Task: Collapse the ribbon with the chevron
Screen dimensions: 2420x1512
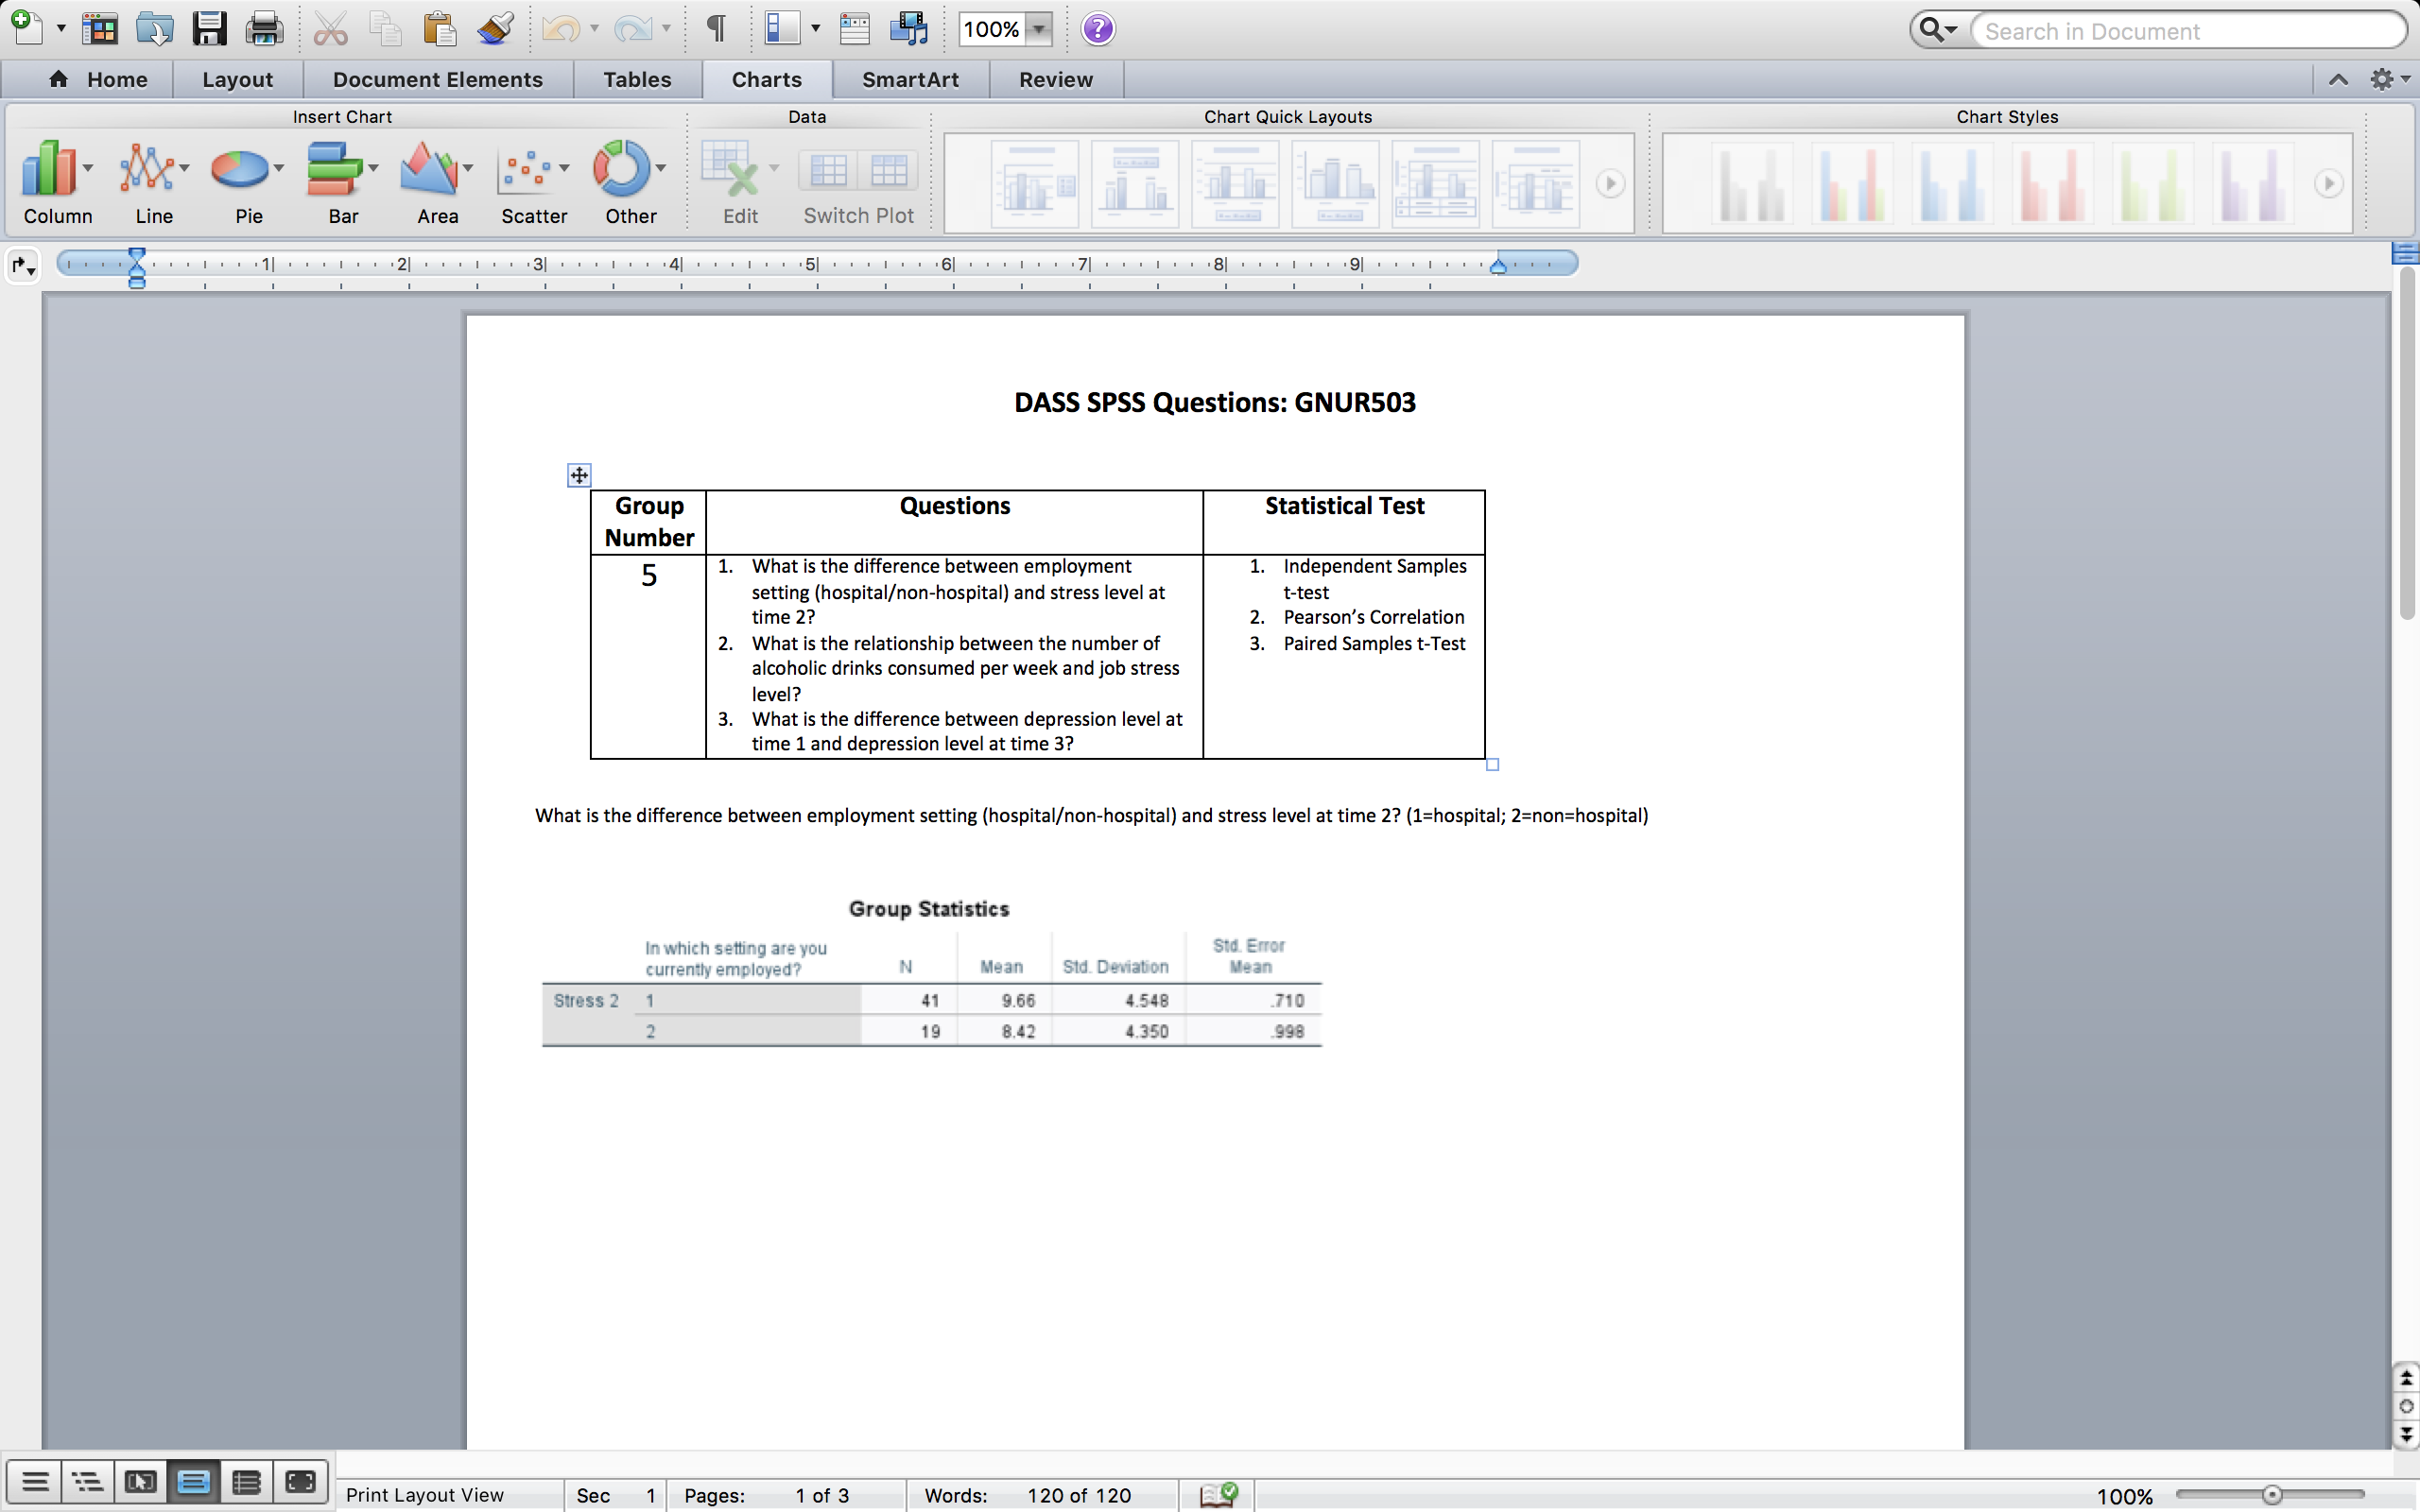Action: [2338, 79]
